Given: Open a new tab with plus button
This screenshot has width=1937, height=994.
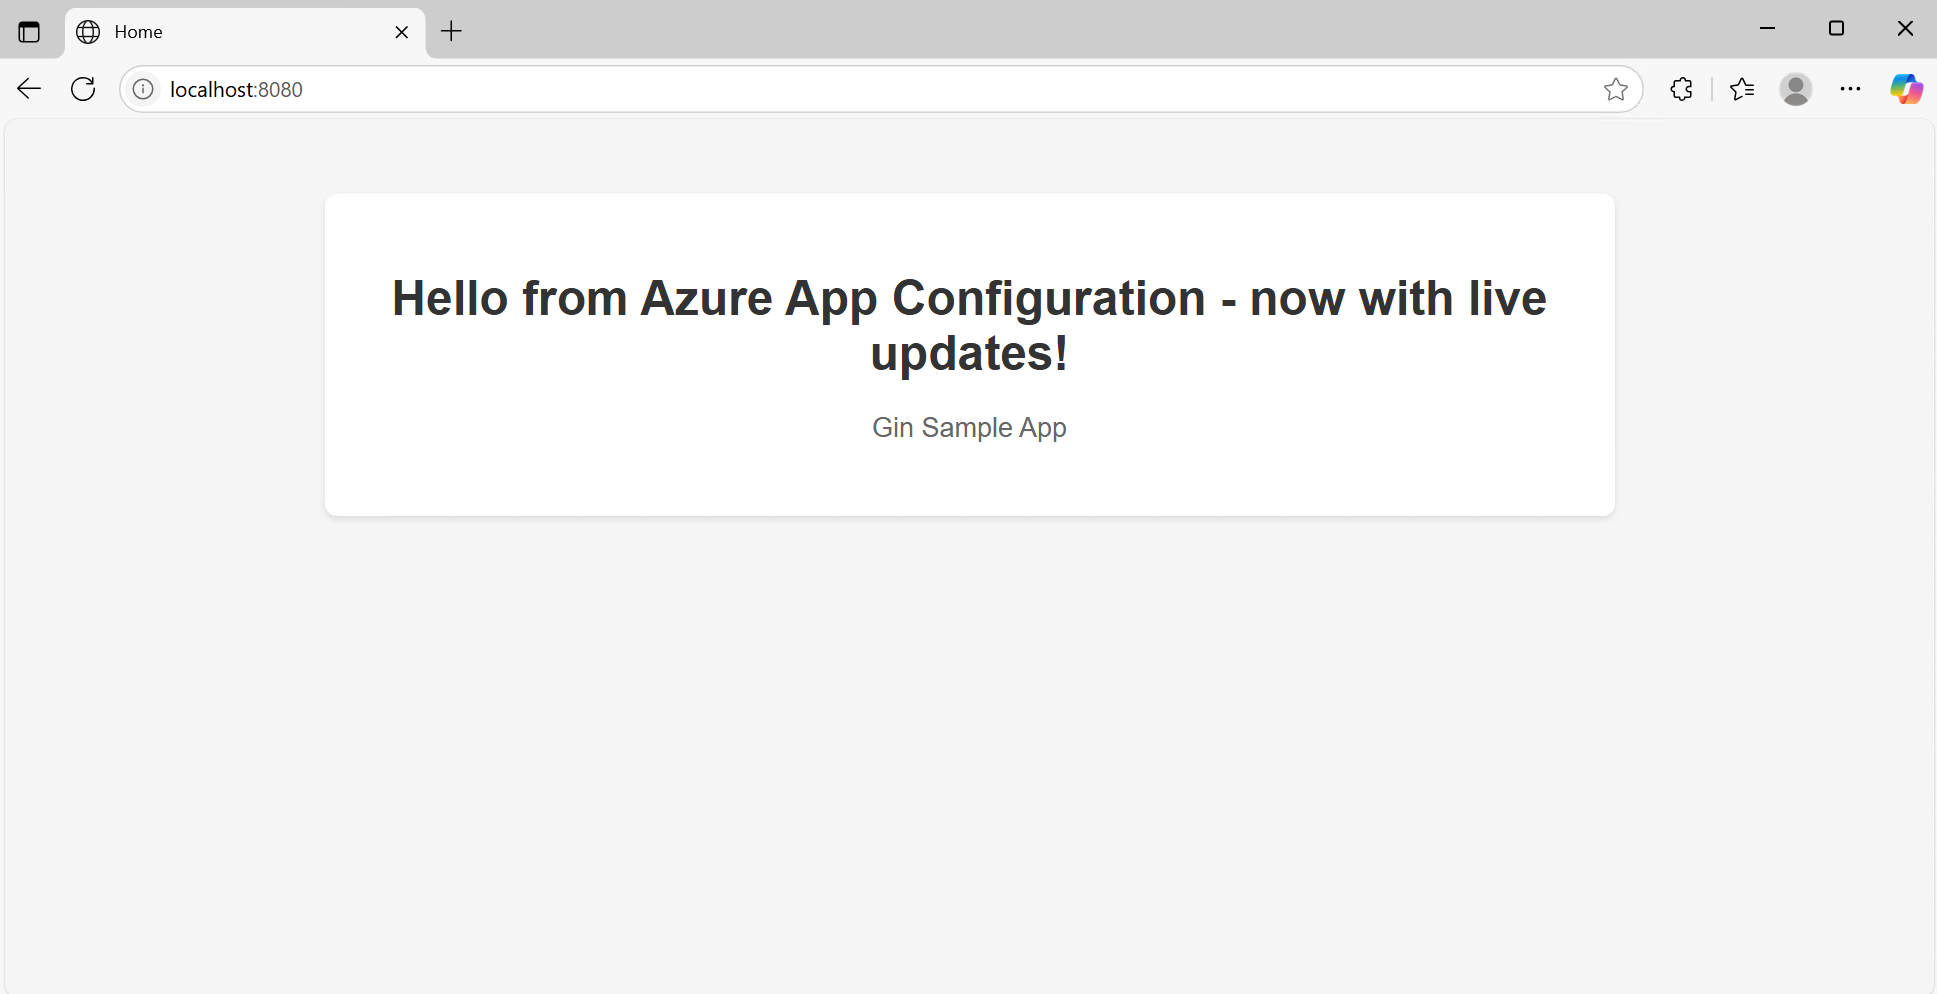Looking at the screenshot, I should (x=452, y=32).
